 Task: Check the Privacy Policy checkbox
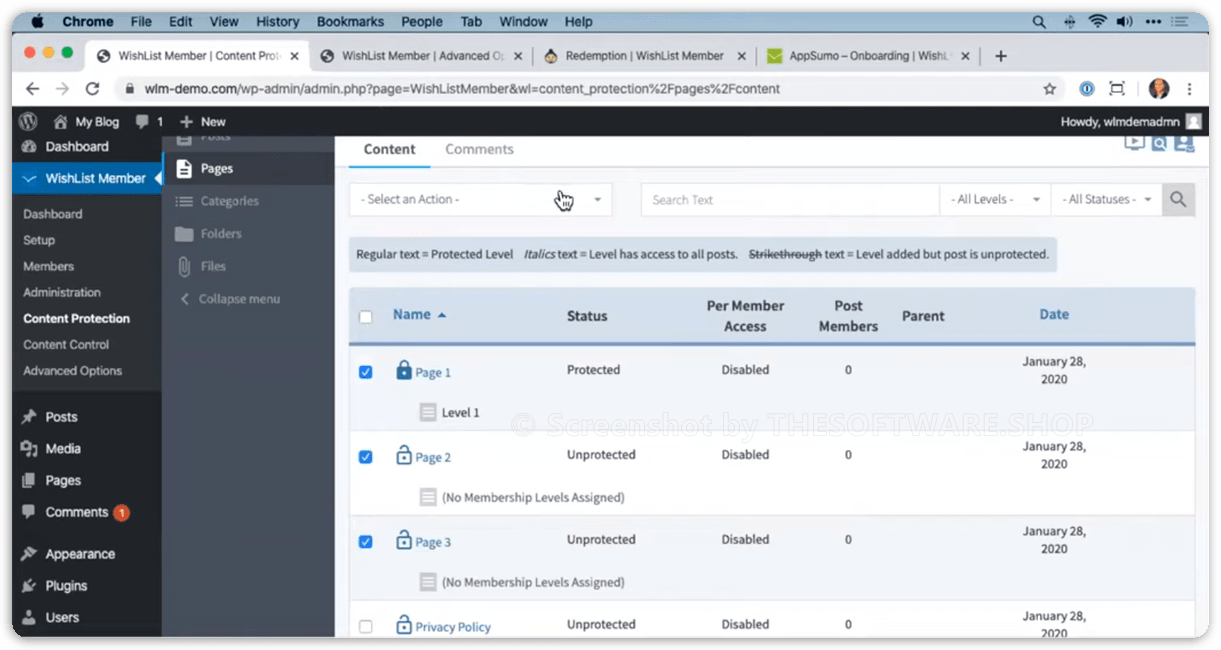(x=366, y=627)
